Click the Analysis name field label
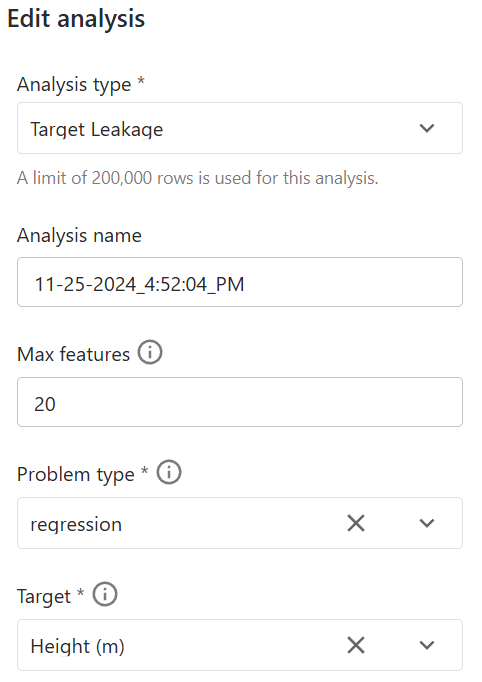Viewport: 482px width, 682px height. 79,235
